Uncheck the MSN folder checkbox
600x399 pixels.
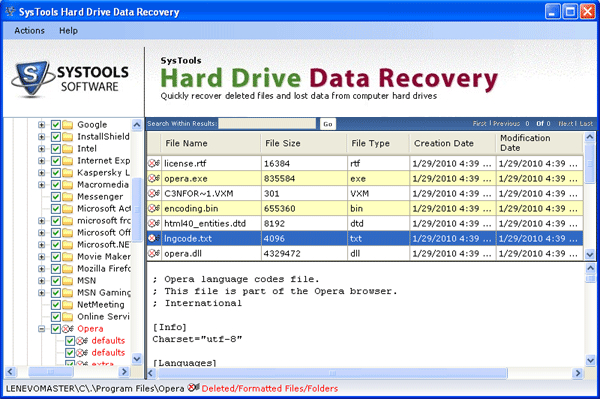(56, 281)
